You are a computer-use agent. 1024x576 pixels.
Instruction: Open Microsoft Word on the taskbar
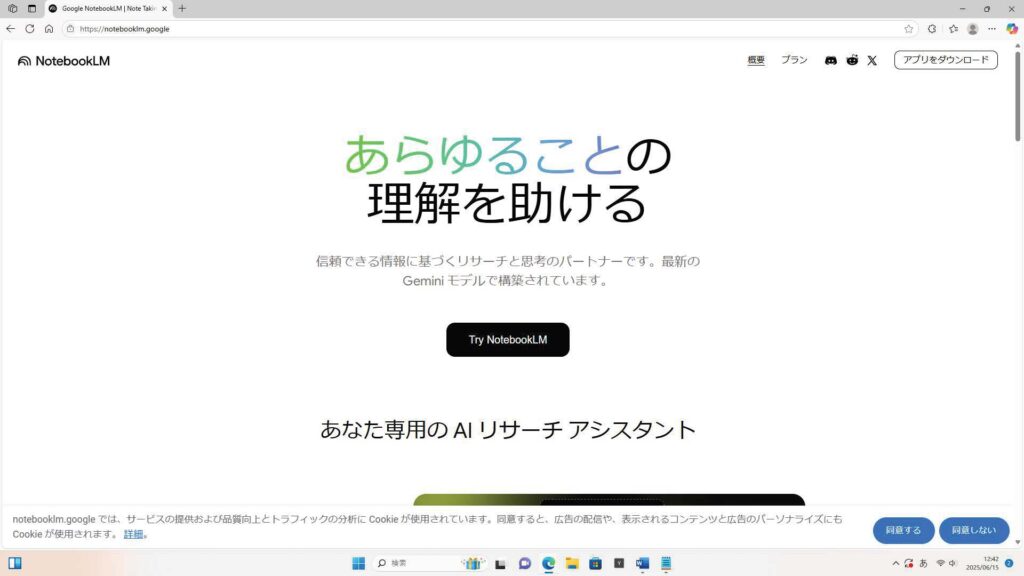(642, 563)
